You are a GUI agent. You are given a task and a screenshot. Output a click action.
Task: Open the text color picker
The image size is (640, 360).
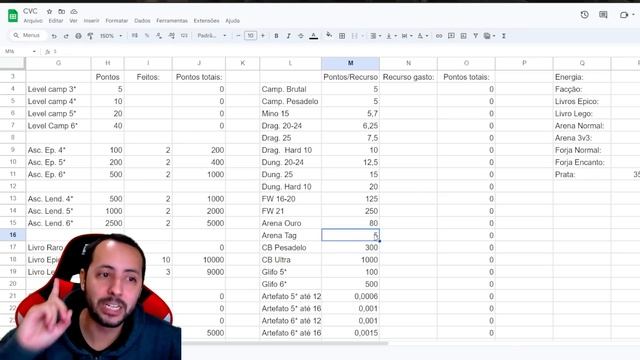313,36
